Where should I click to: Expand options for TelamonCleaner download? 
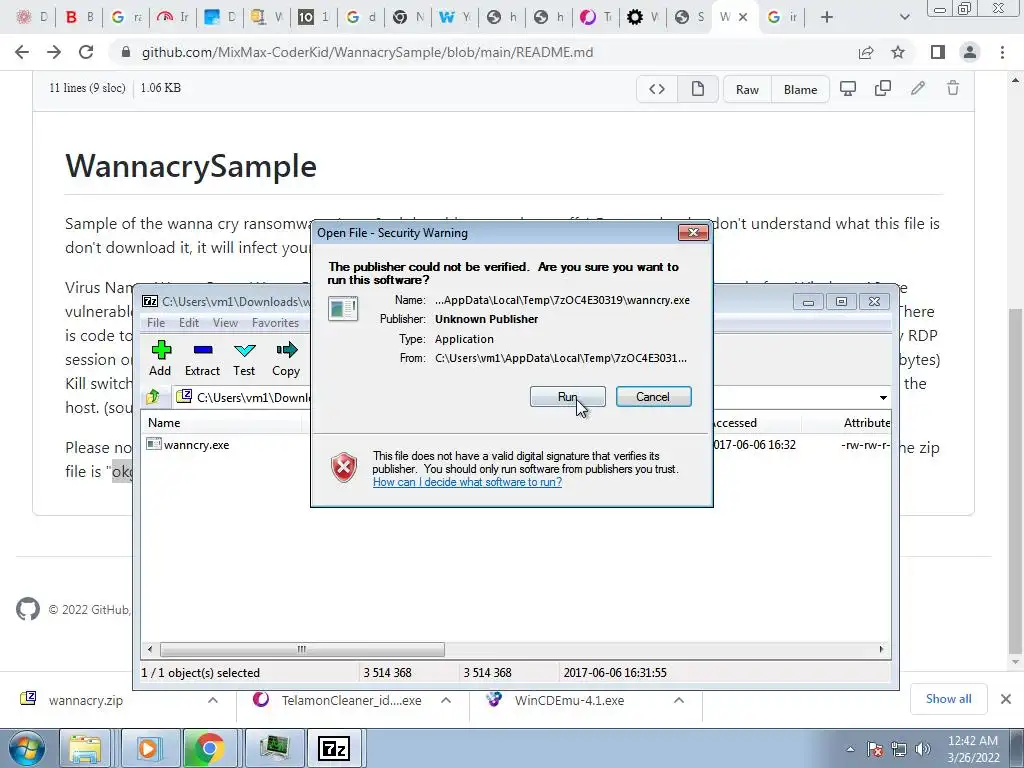446,700
